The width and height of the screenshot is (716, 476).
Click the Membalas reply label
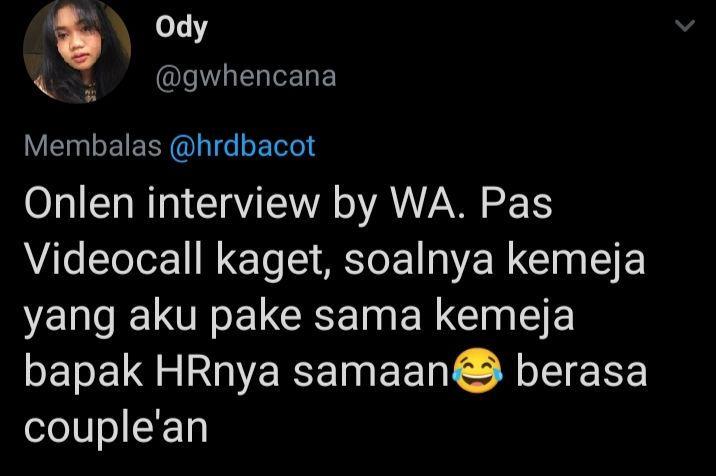tap(93, 146)
